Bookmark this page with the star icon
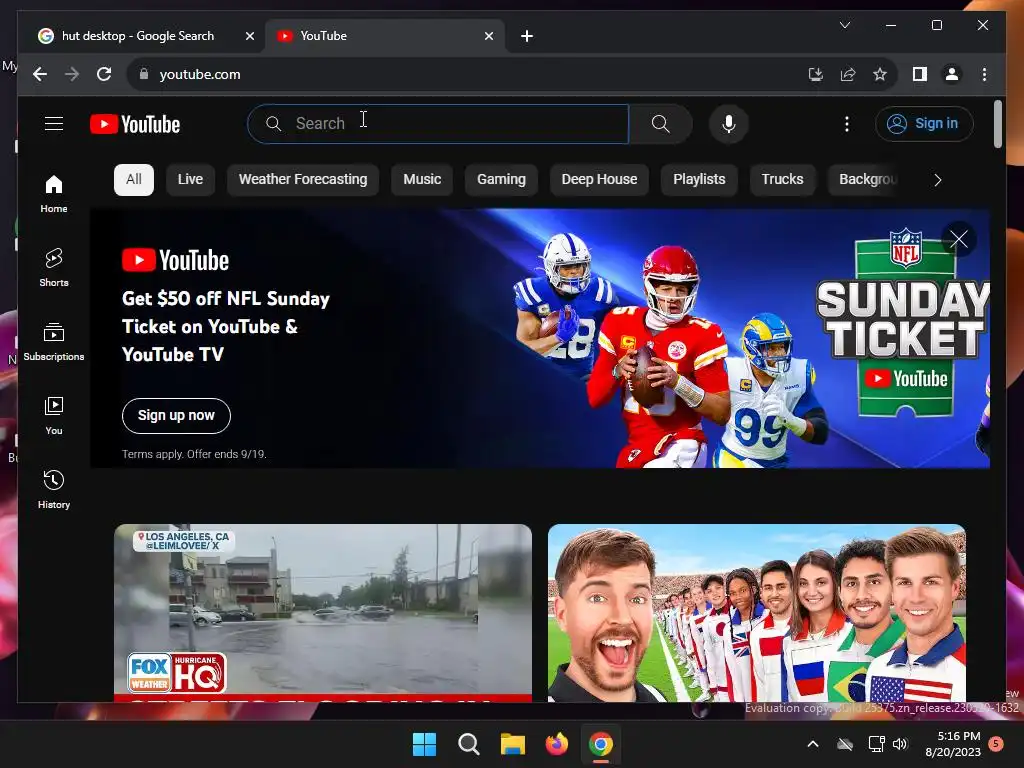The height and width of the screenshot is (768, 1024). pos(880,74)
